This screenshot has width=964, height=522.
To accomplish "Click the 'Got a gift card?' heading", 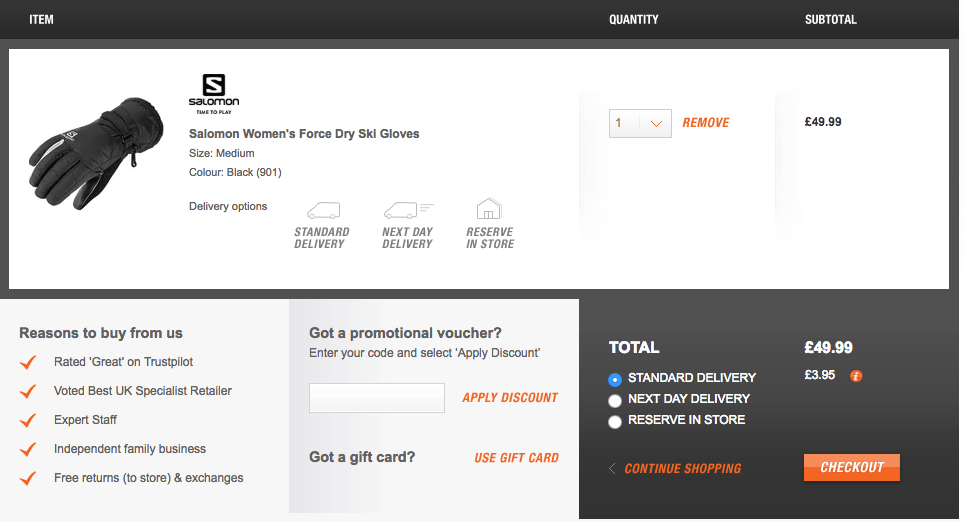I will (362, 457).
